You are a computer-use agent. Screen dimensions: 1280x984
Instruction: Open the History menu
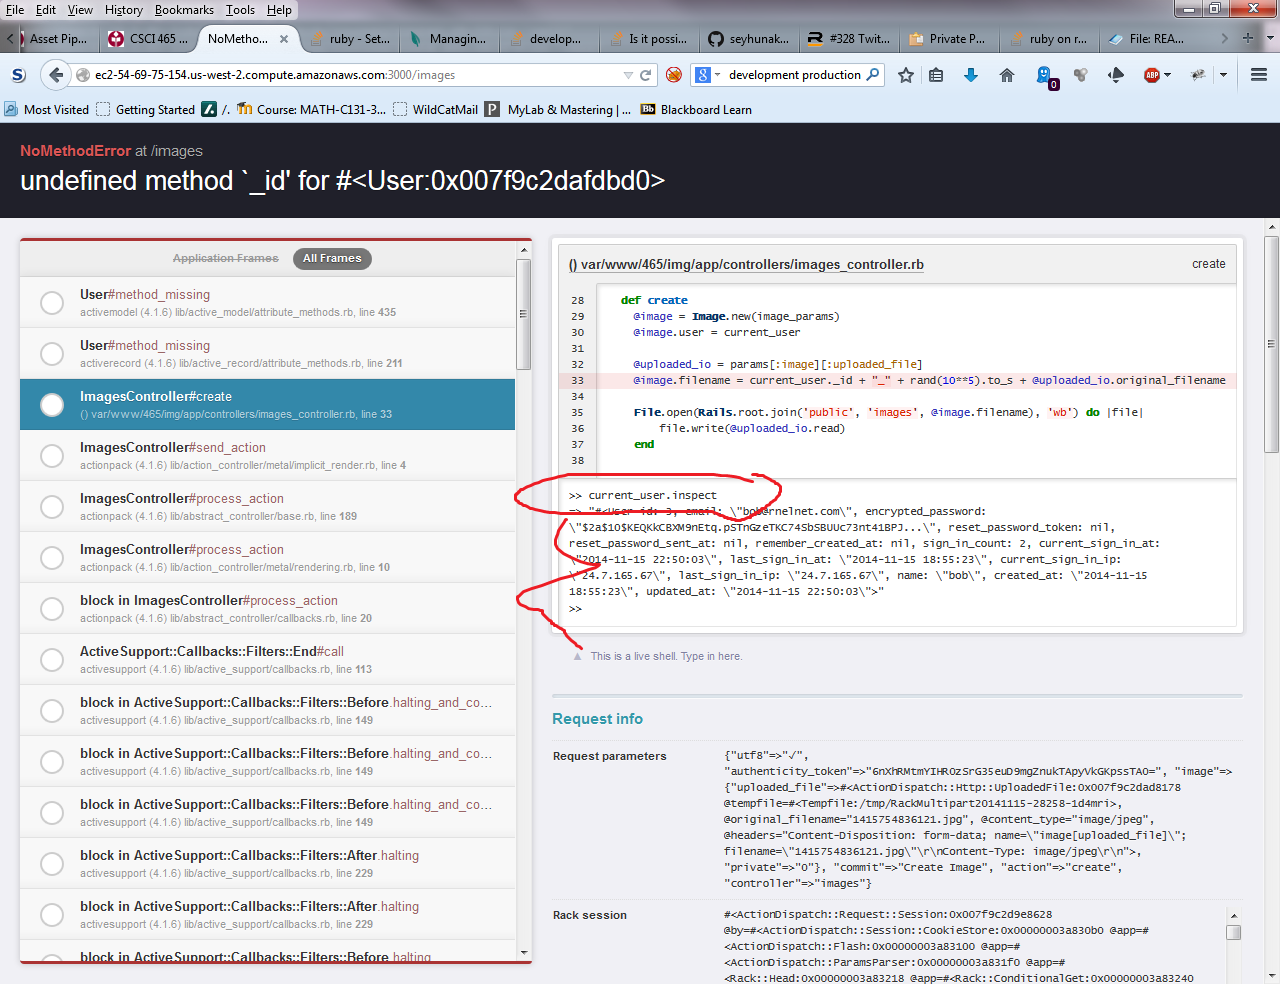pos(124,10)
